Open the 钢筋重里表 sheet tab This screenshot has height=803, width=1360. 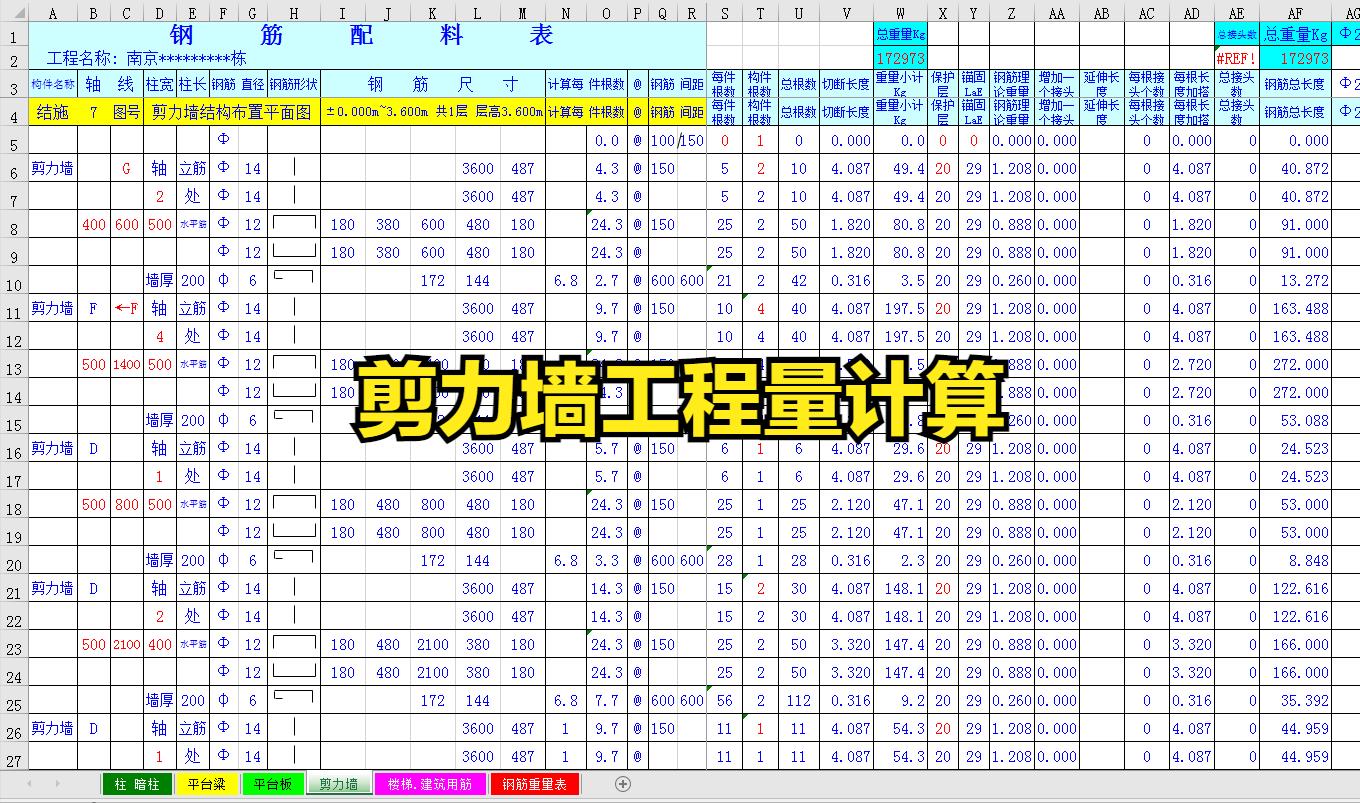[534, 784]
